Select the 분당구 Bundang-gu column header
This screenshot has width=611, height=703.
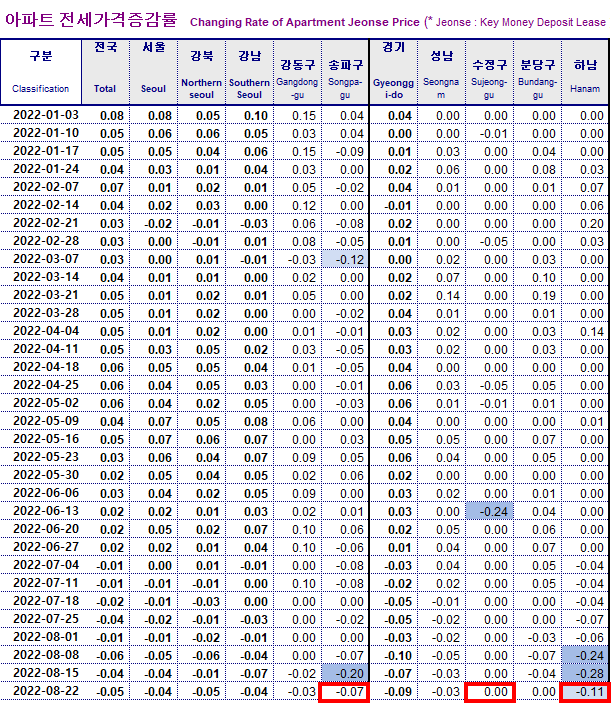coord(537,72)
